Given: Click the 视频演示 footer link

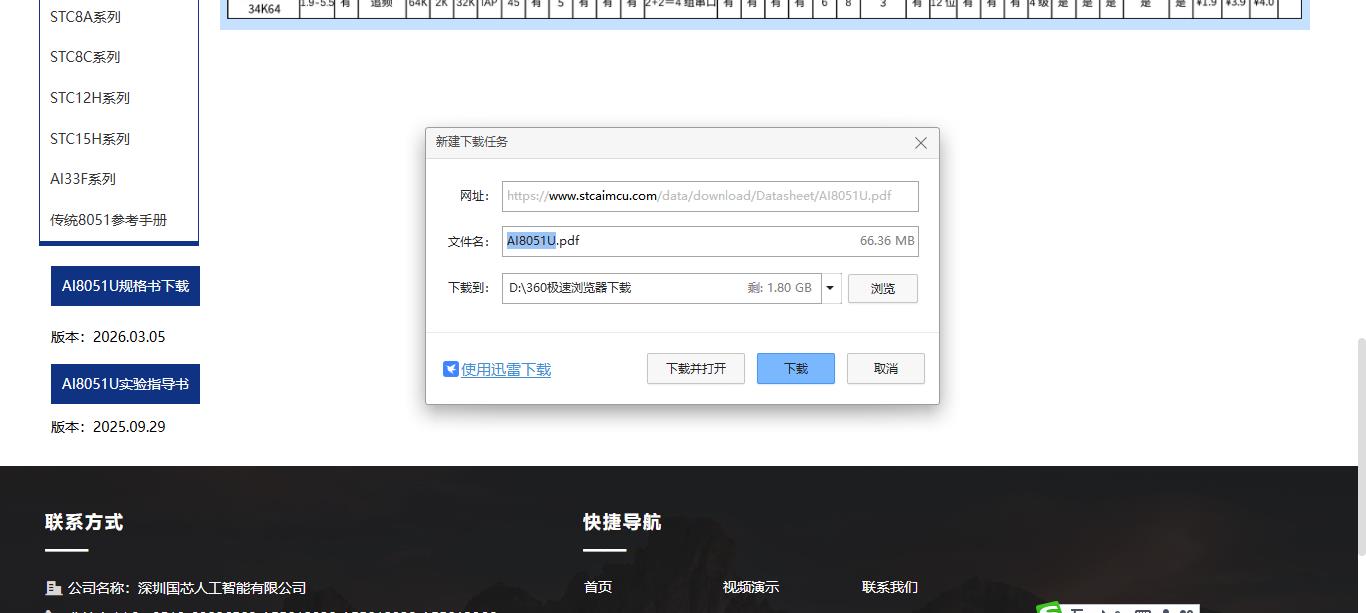Looking at the screenshot, I should click(751, 587).
